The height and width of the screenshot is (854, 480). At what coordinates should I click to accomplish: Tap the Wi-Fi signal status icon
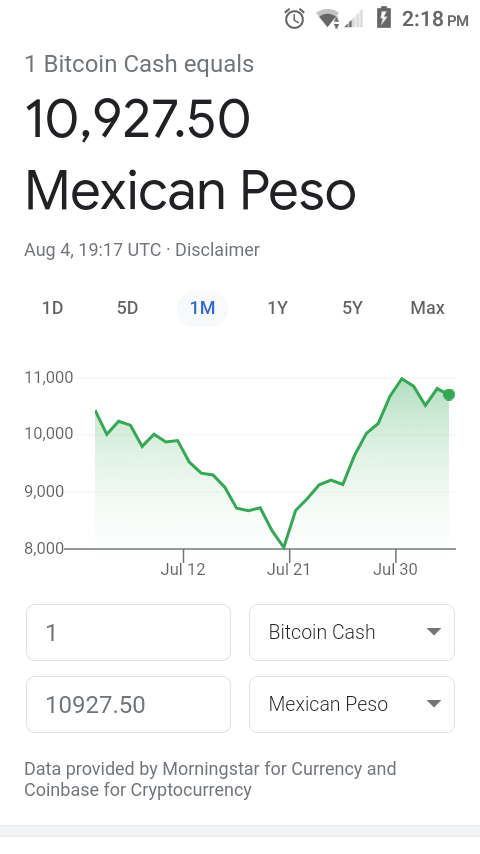click(328, 19)
